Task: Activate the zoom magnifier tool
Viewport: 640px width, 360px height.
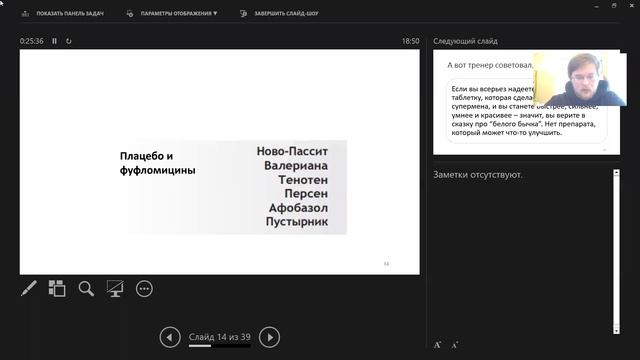Action: pos(86,289)
